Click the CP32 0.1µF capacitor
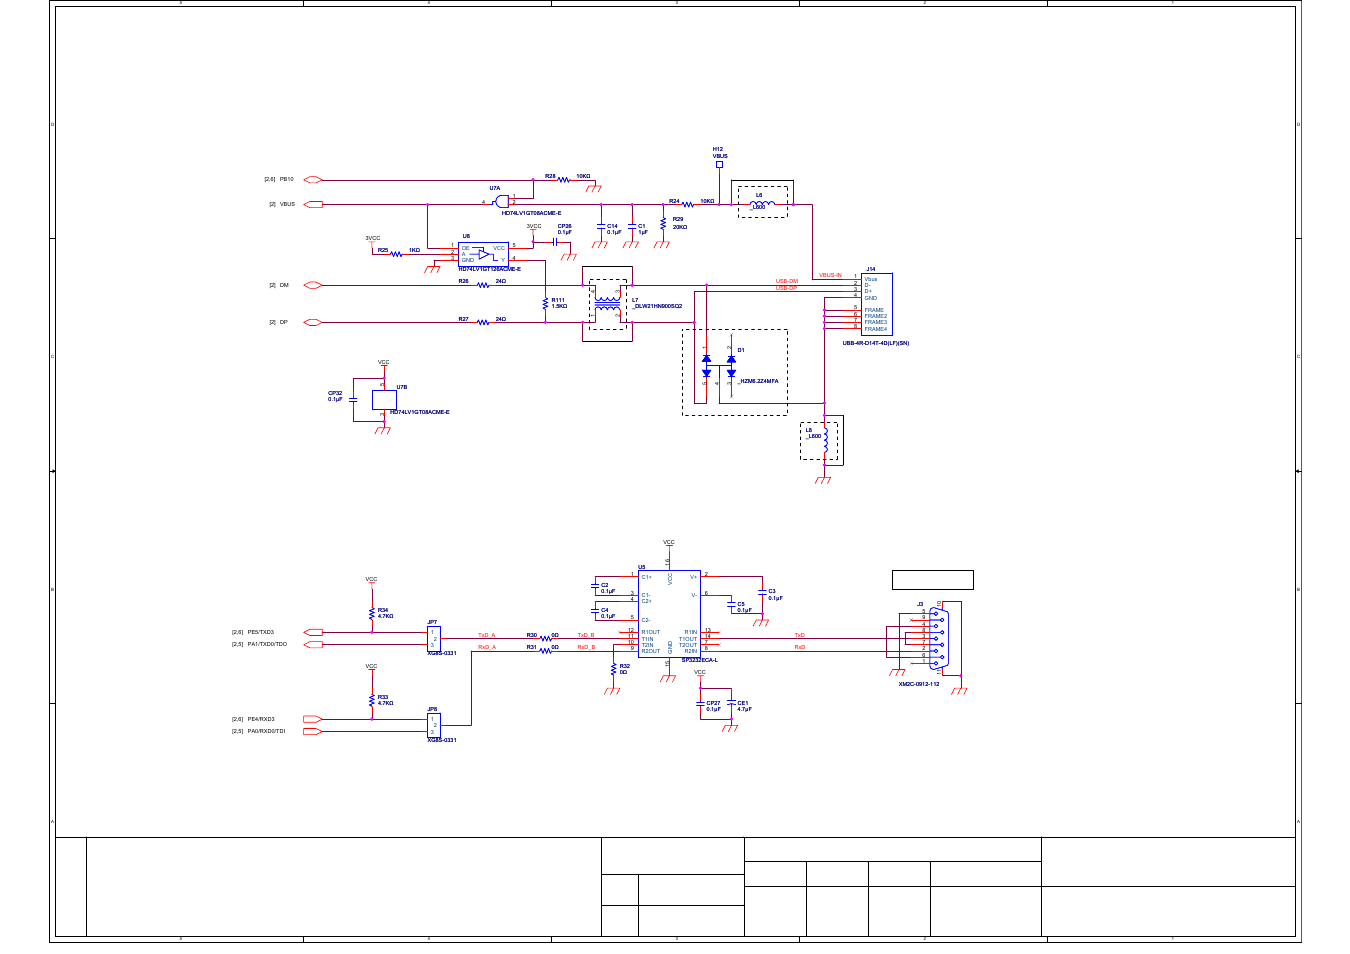 pyautogui.click(x=353, y=399)
